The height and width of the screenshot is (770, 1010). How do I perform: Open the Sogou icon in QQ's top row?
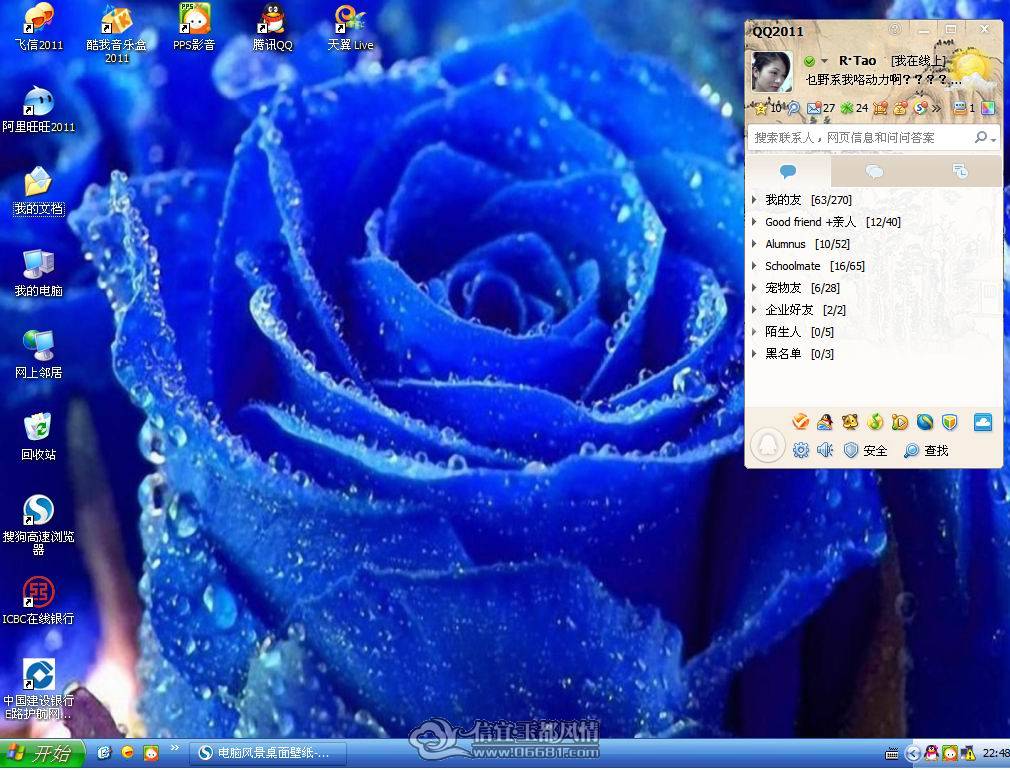(920, 108)
